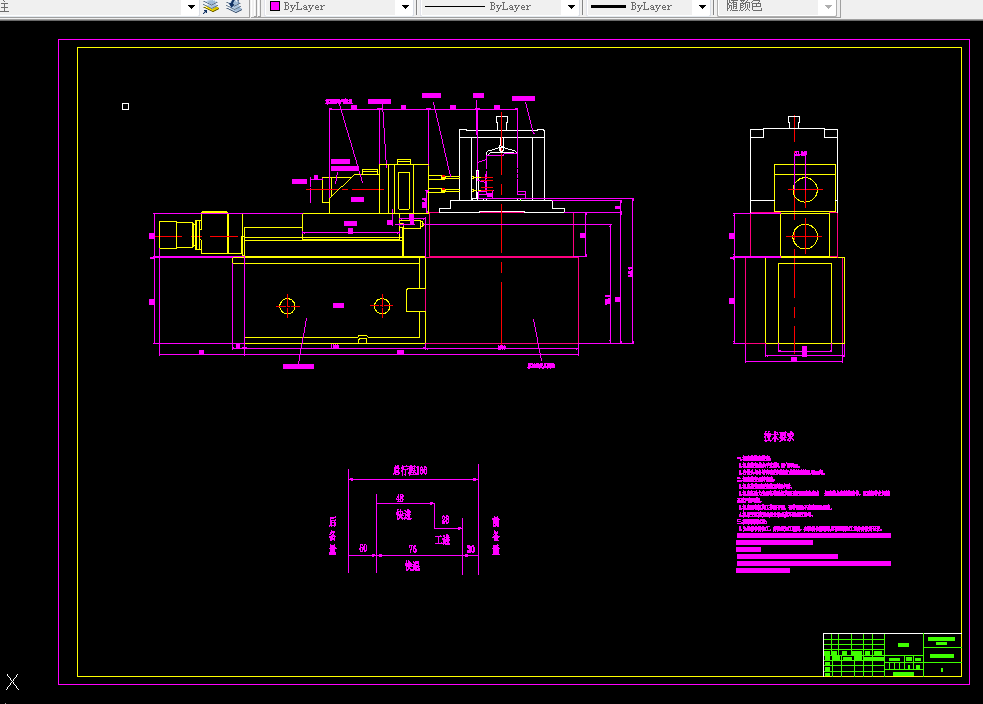
Task: Expand the linetype ByLayer dropdown arrow
Action: pos(571,7)
